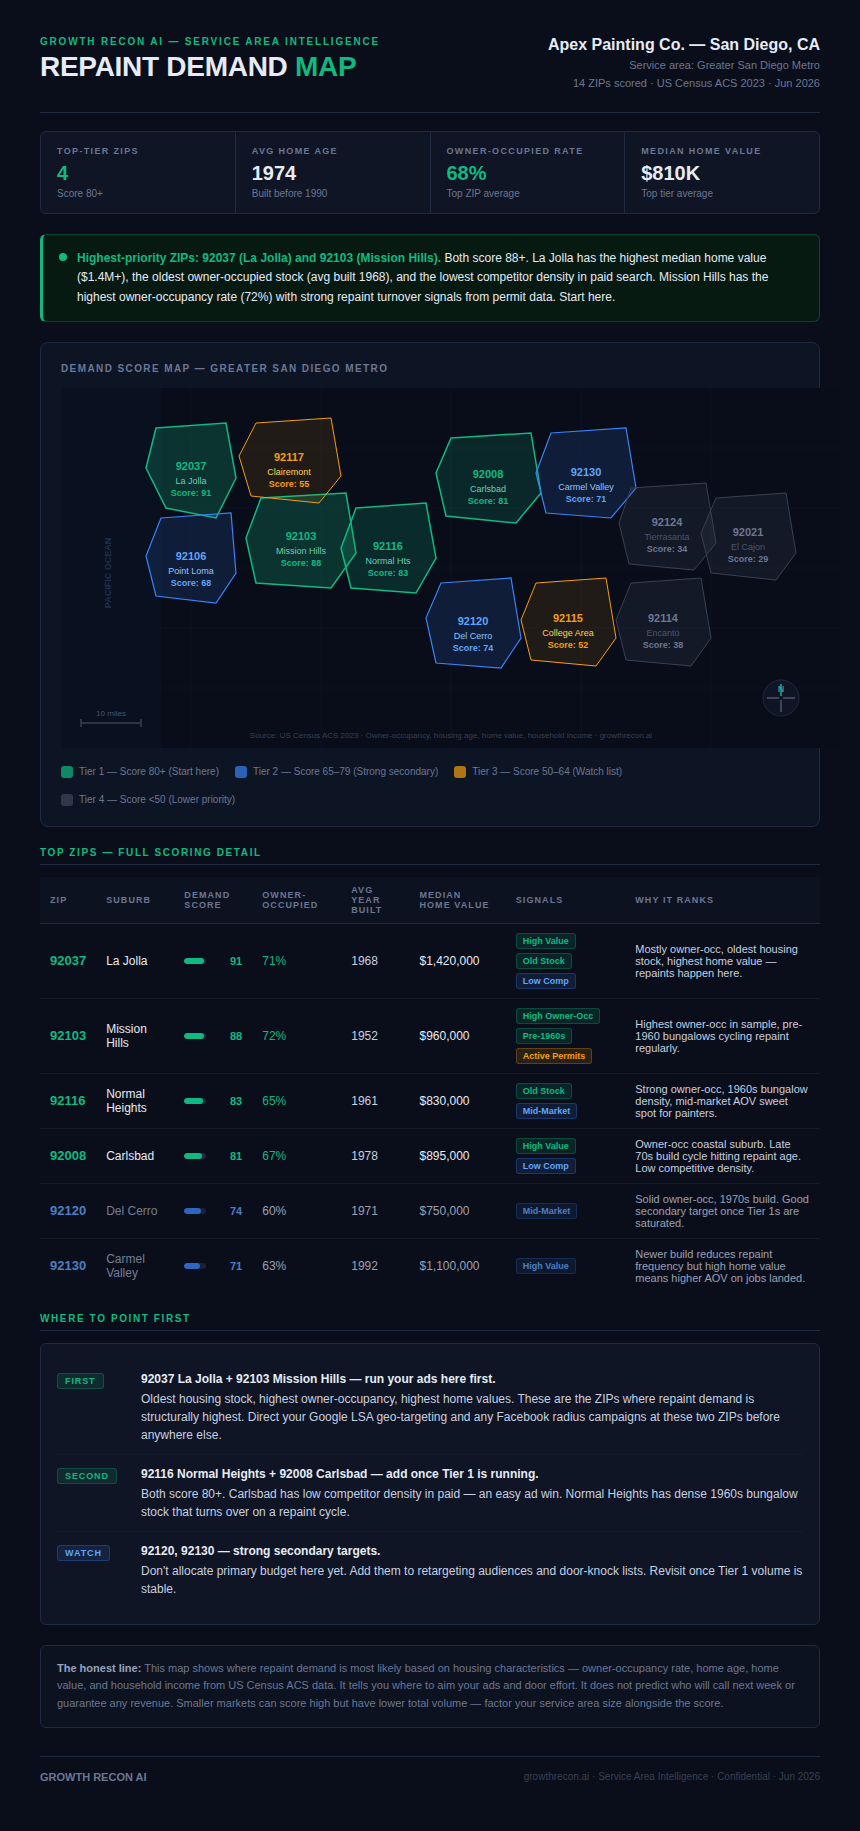Click the compass icon on the demand map
The height and width of the screenshot is (1831, 860).
coord(781,697)
